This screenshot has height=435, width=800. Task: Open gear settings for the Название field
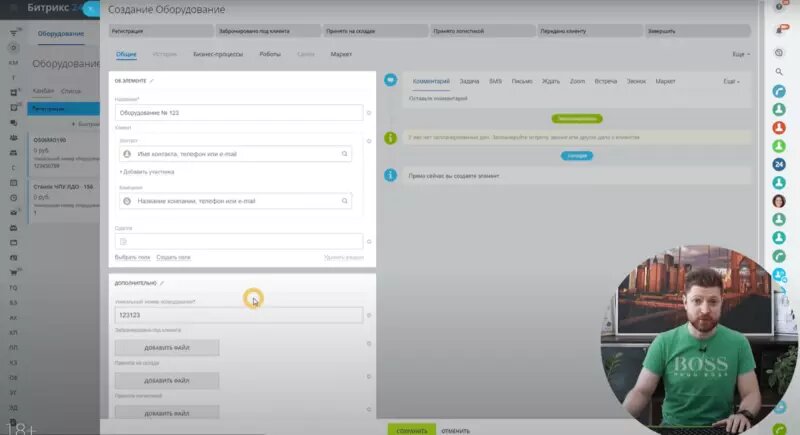click(369, 113)
